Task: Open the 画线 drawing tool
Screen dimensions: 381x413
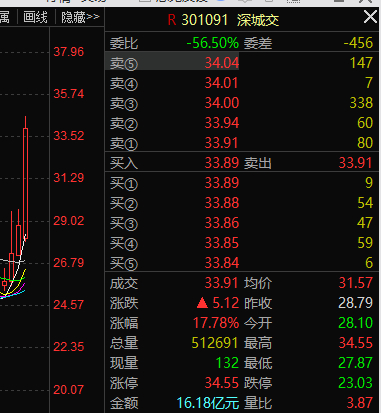Action: [x=35, y=17]
